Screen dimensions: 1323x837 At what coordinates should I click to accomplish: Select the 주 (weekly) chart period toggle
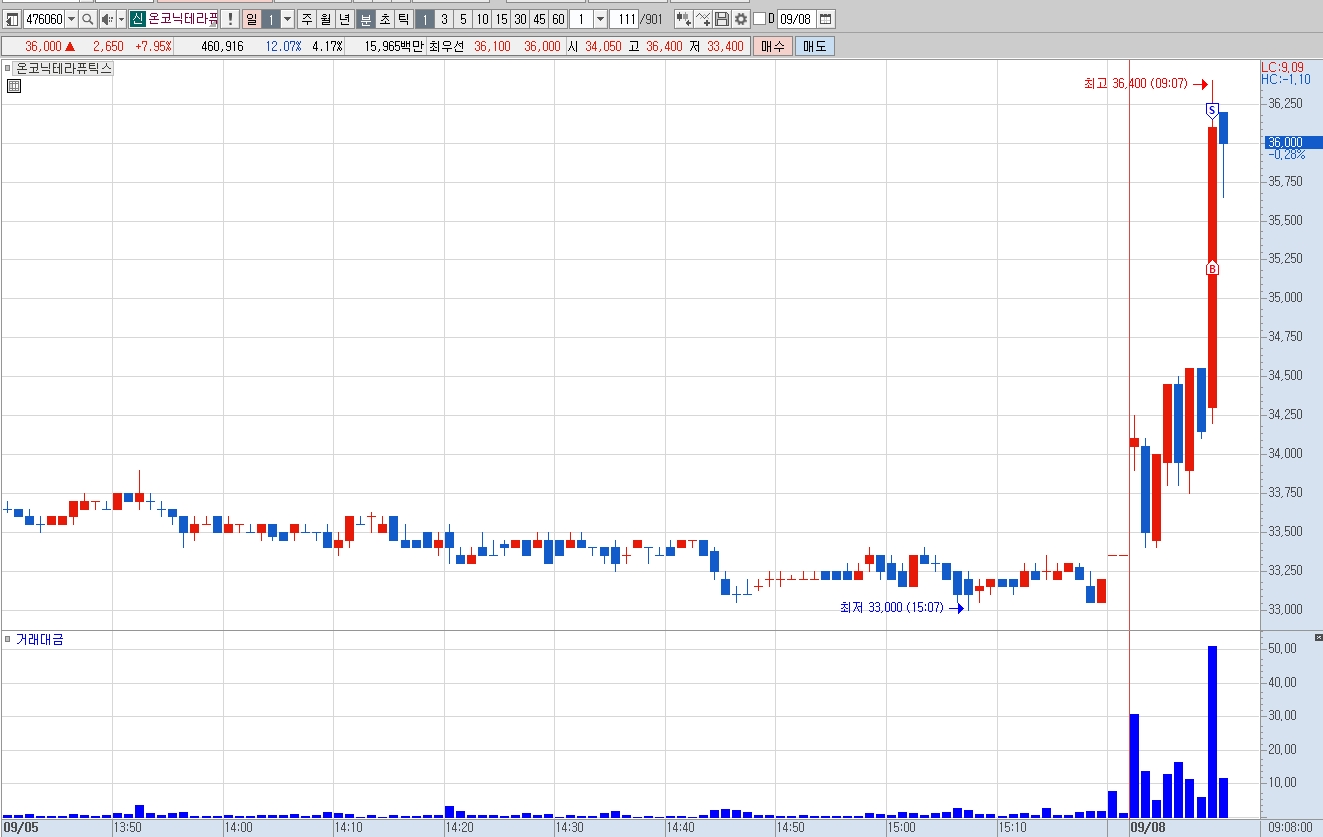(306, 19)
